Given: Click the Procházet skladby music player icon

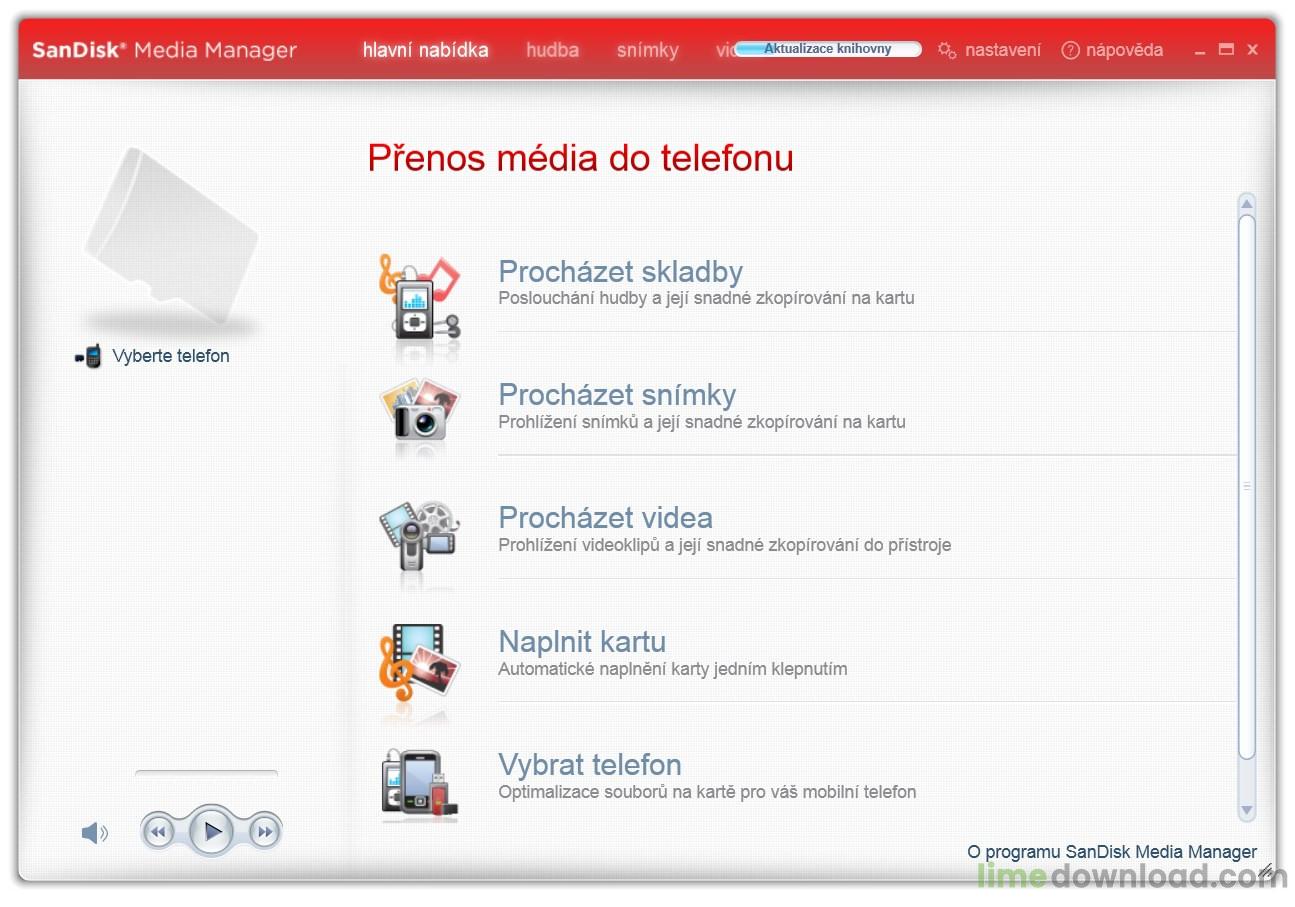Looking at the screenshot, I should pyautogui.click(x=420, y=295).
